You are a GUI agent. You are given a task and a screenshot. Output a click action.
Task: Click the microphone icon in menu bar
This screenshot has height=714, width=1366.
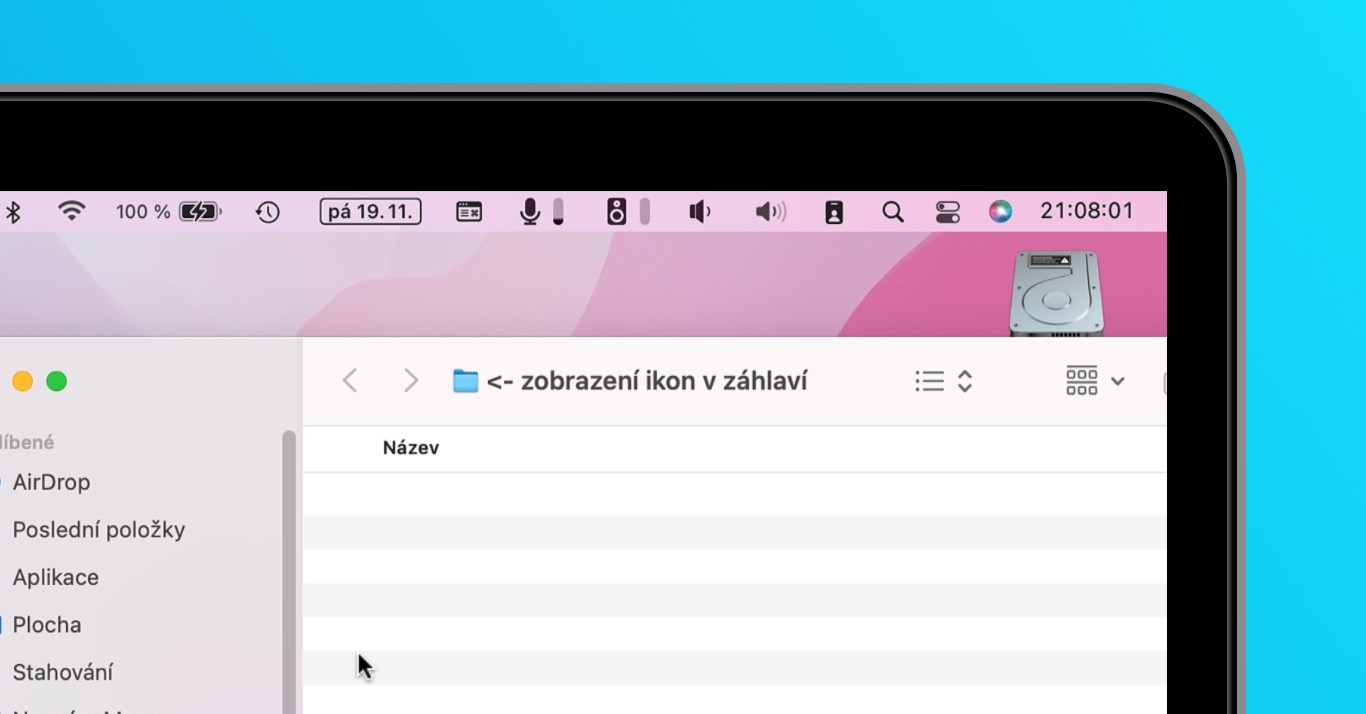click(530, 211)
